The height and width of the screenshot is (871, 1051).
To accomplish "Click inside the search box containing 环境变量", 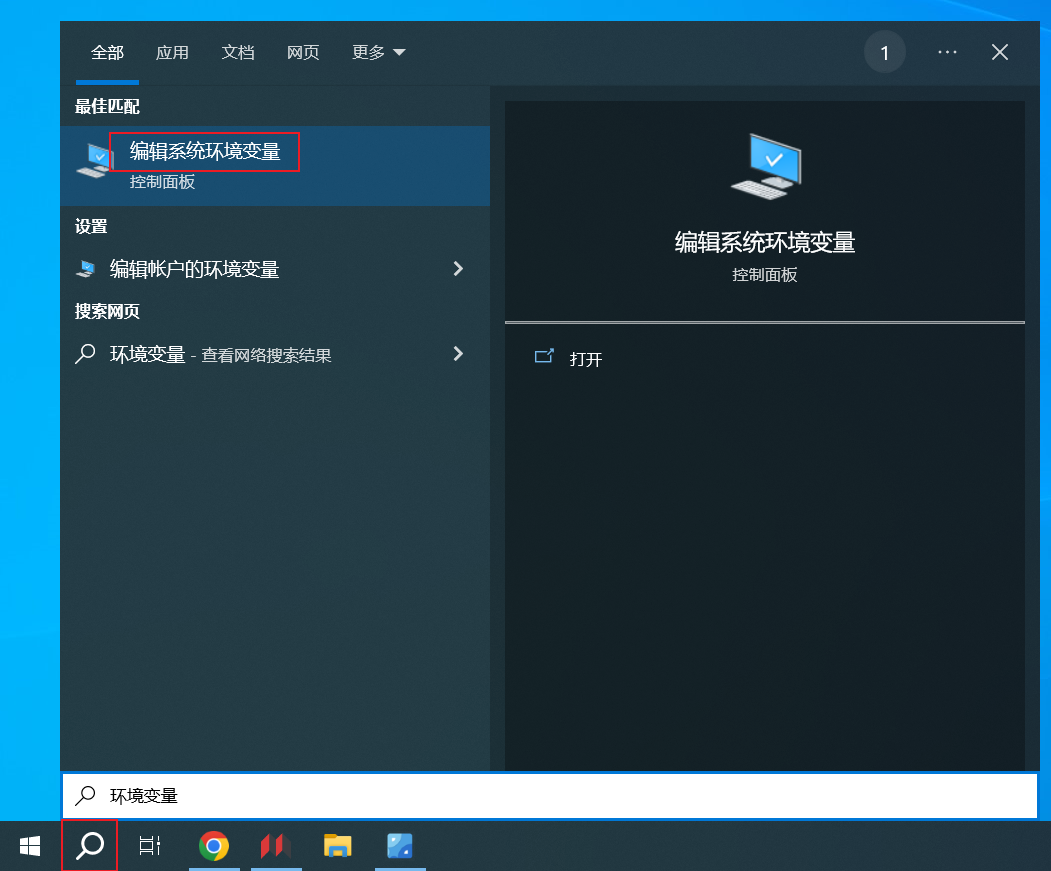I will click(550, 796).
